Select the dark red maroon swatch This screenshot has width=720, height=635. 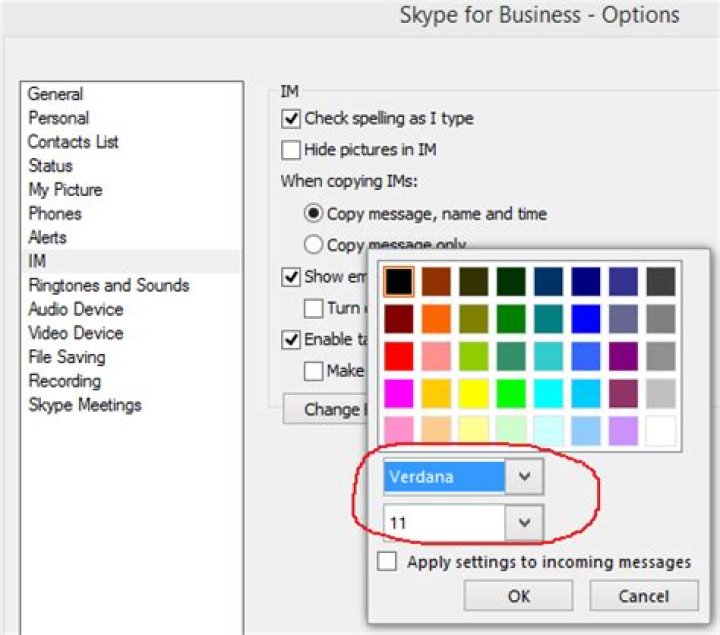pos(399,319)
